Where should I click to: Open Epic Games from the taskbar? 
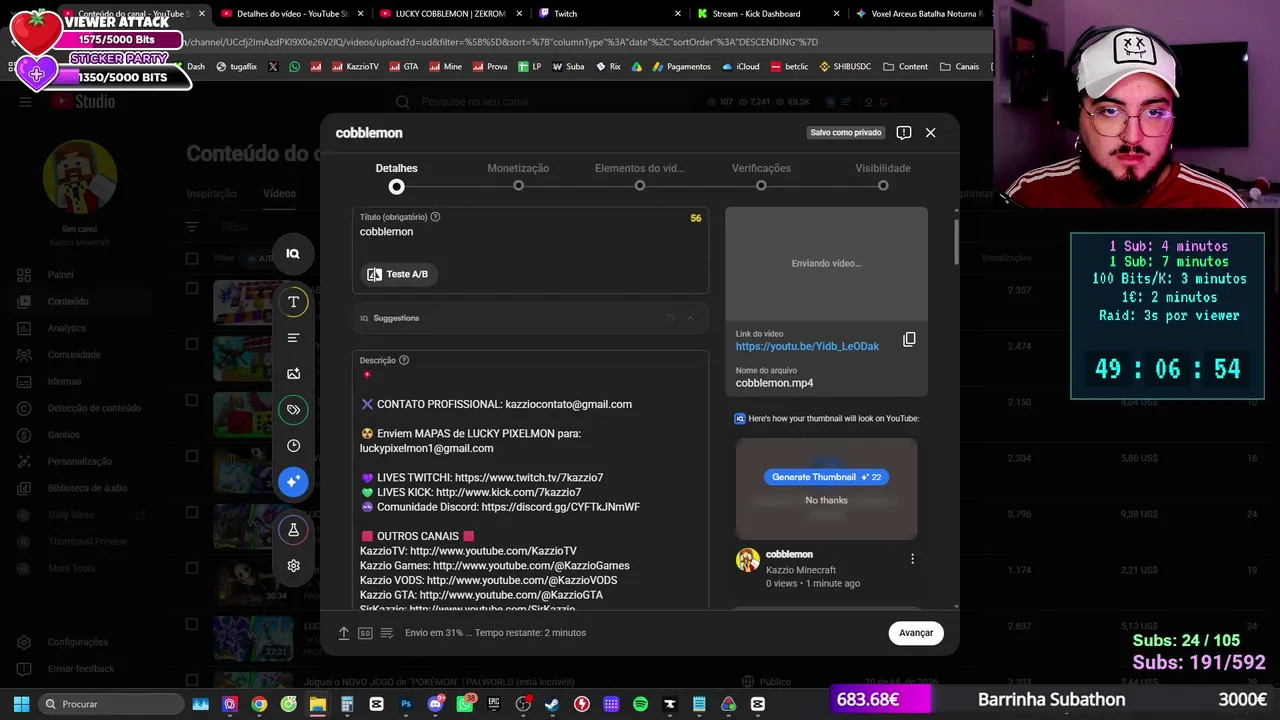coord(494,704)
